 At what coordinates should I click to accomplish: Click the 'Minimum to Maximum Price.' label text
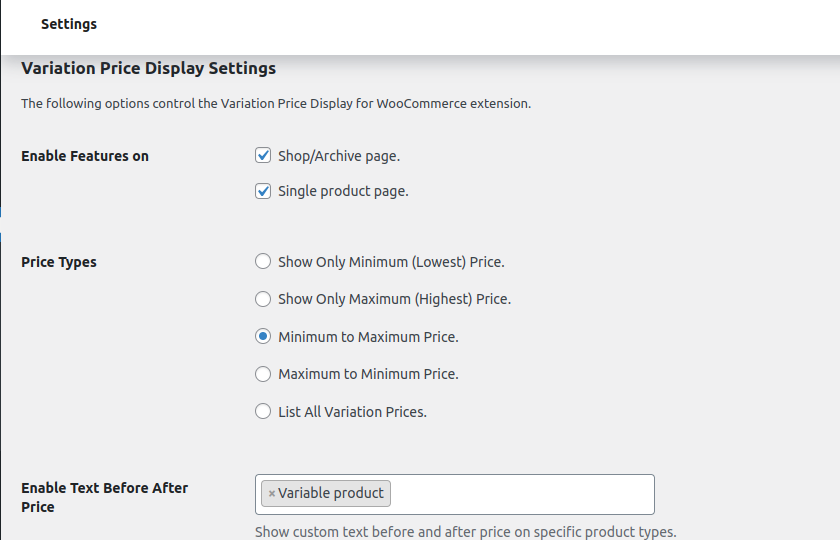pos(369,337)
